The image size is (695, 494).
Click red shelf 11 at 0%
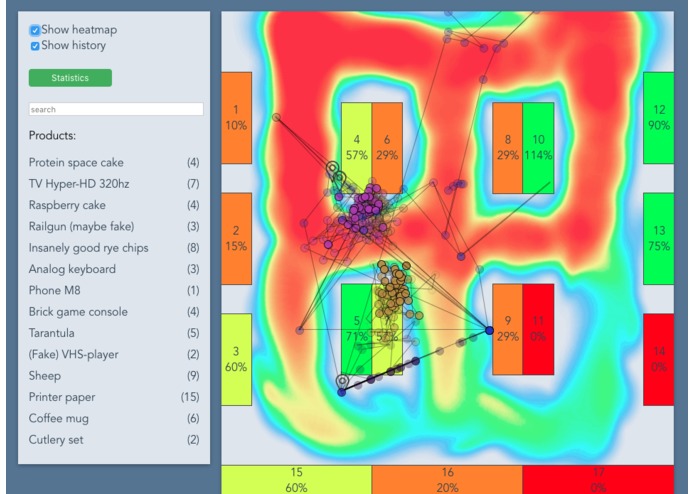coord(538,329)
